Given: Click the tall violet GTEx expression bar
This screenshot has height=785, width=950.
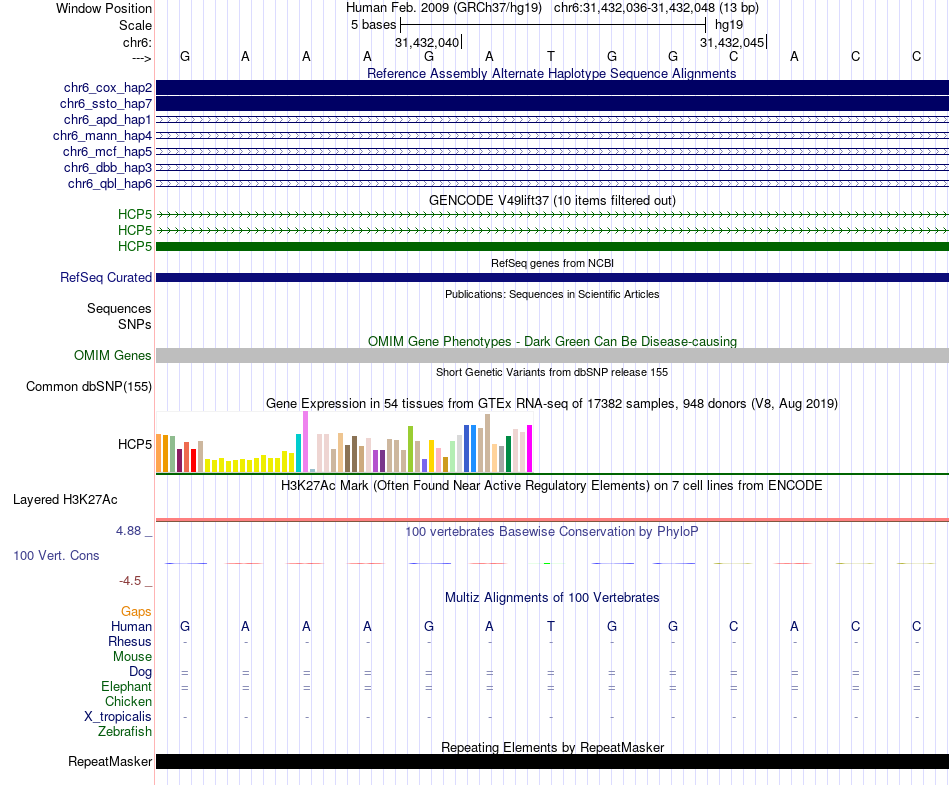Looking at the screenshot, I should pyautogui.click(x=305, y=442).
